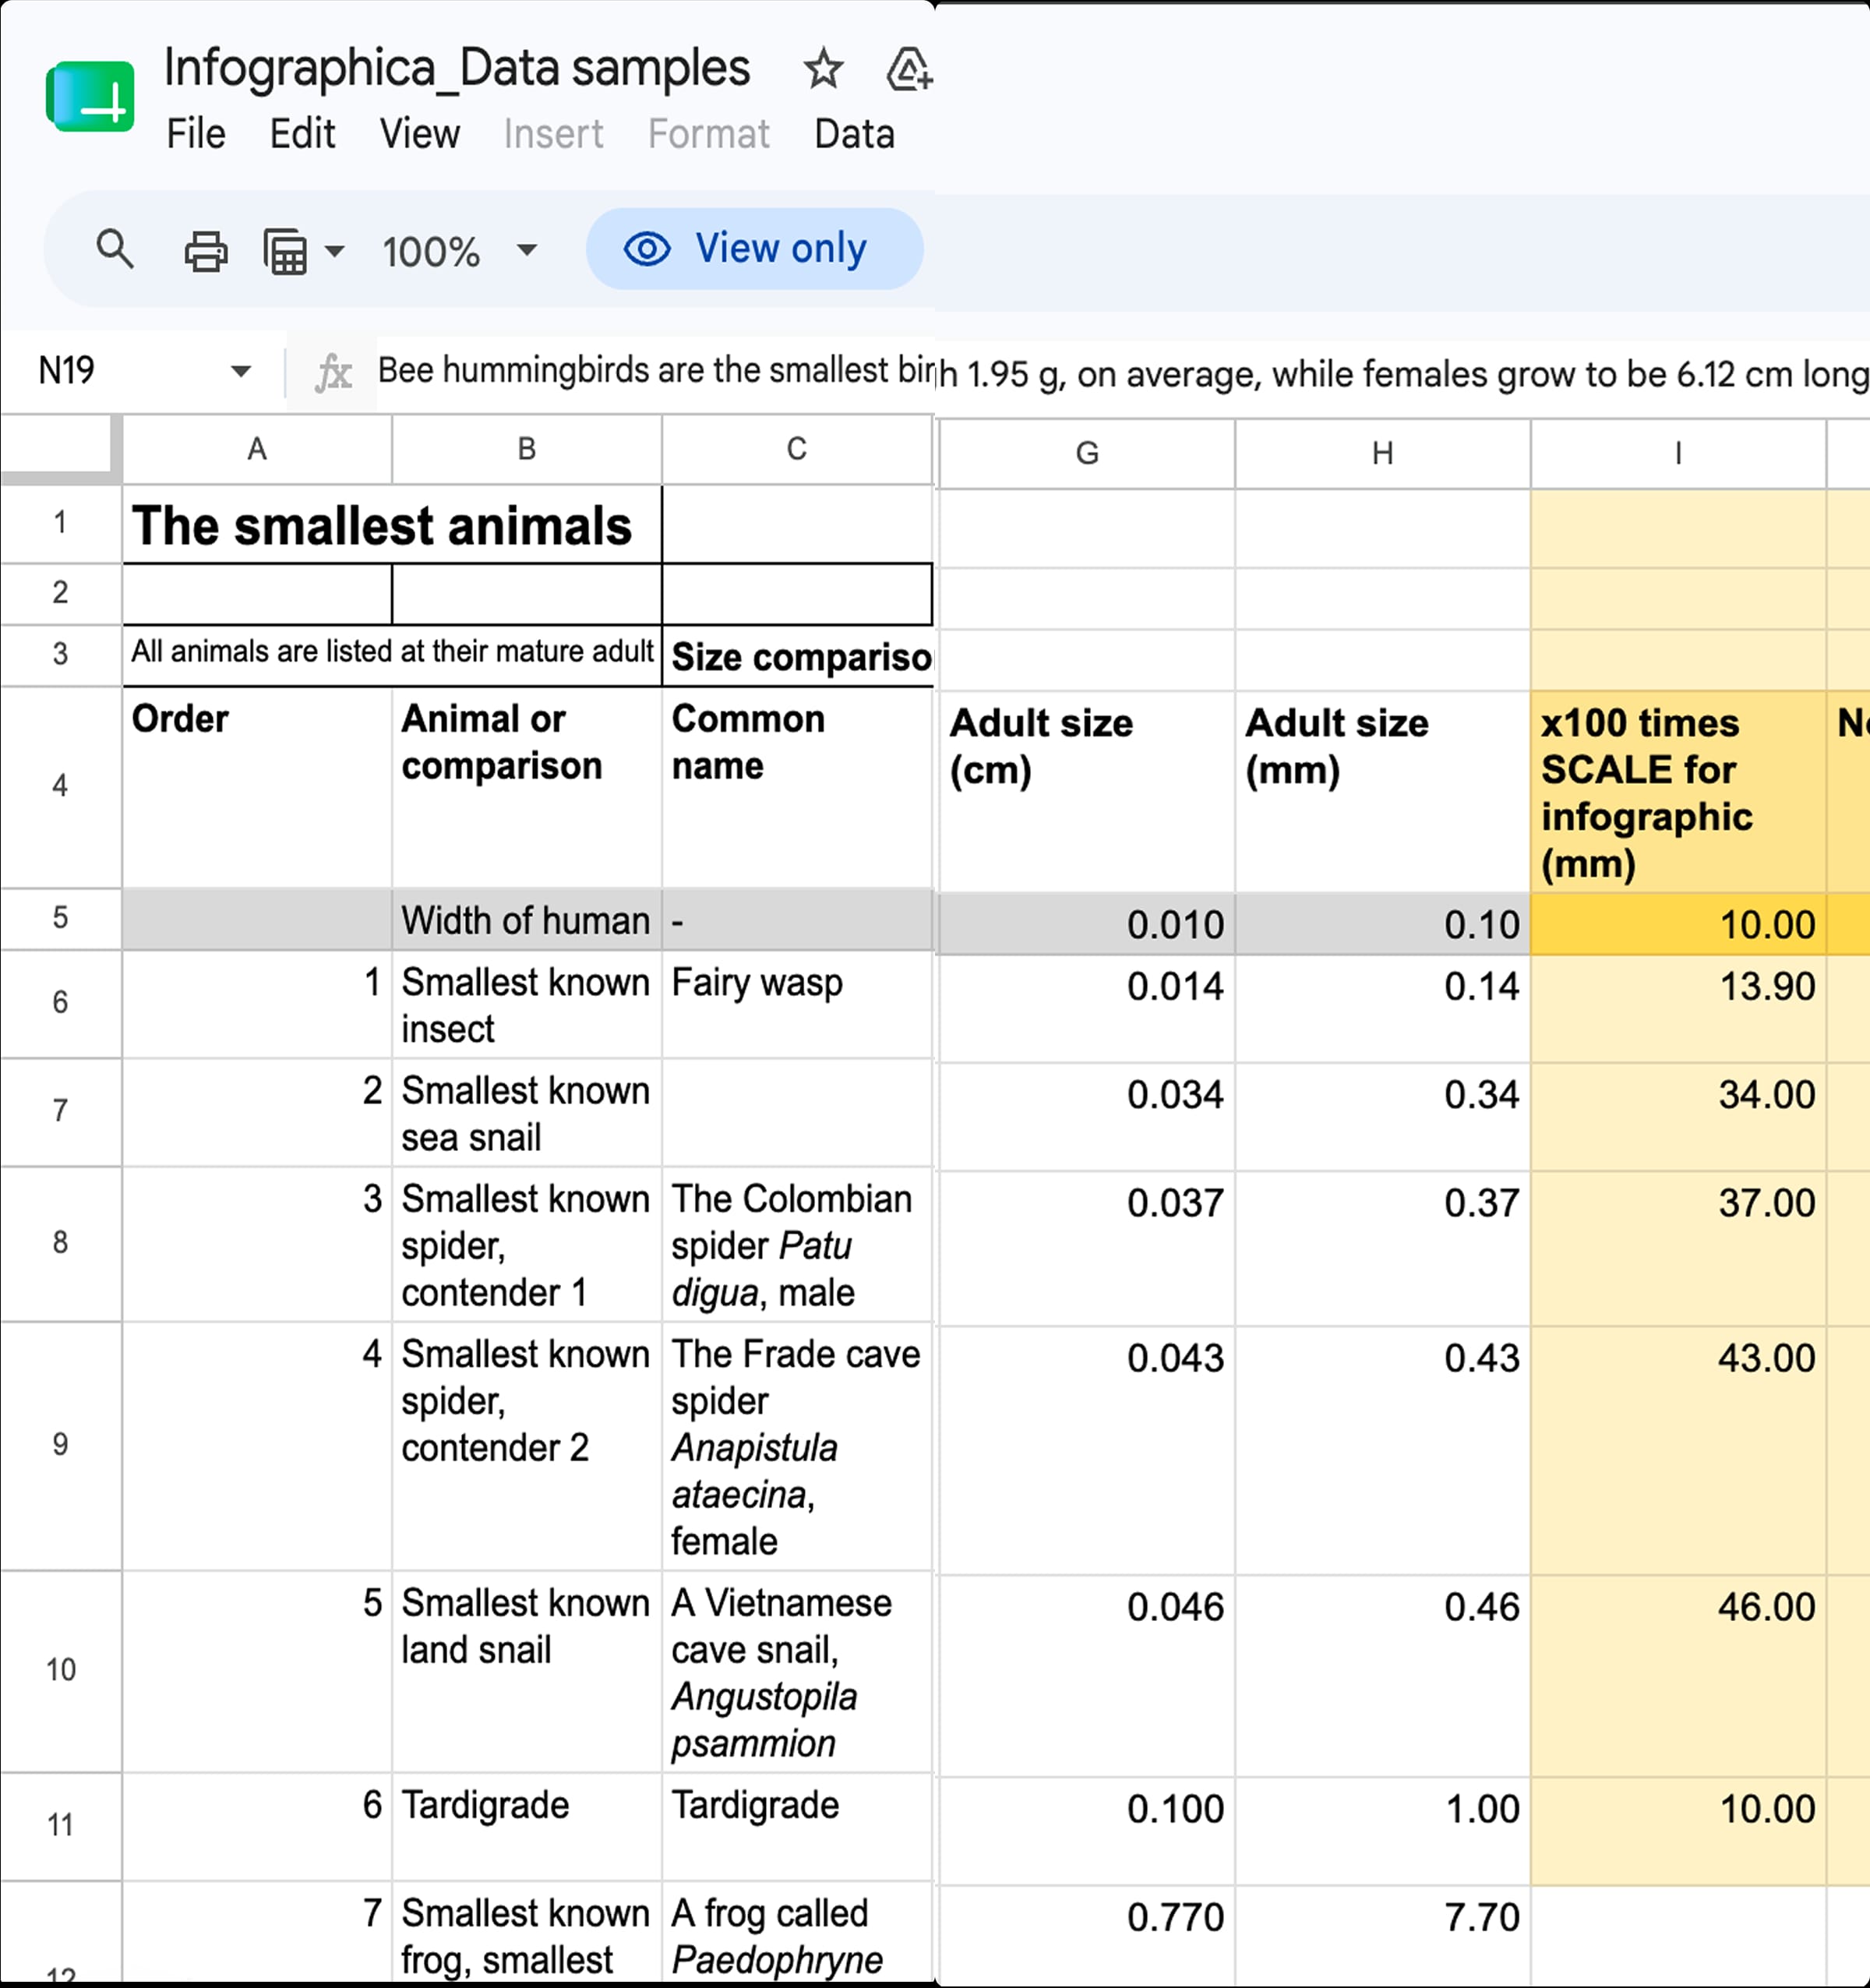Open the File menu

[196, 134]
